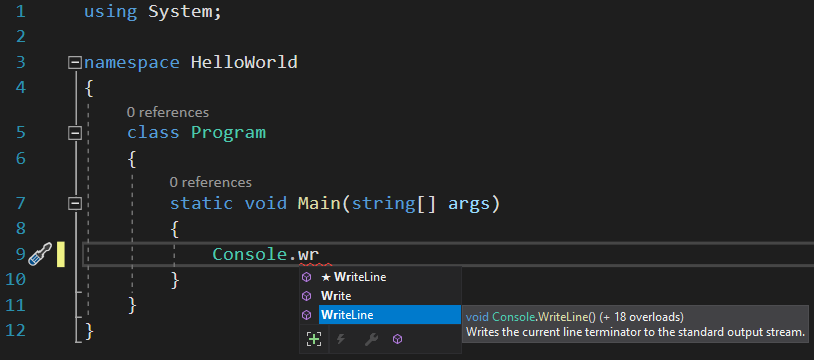814x360 pixels.
Task: Click the using keyword on line 1
Action: coord(111,12)
